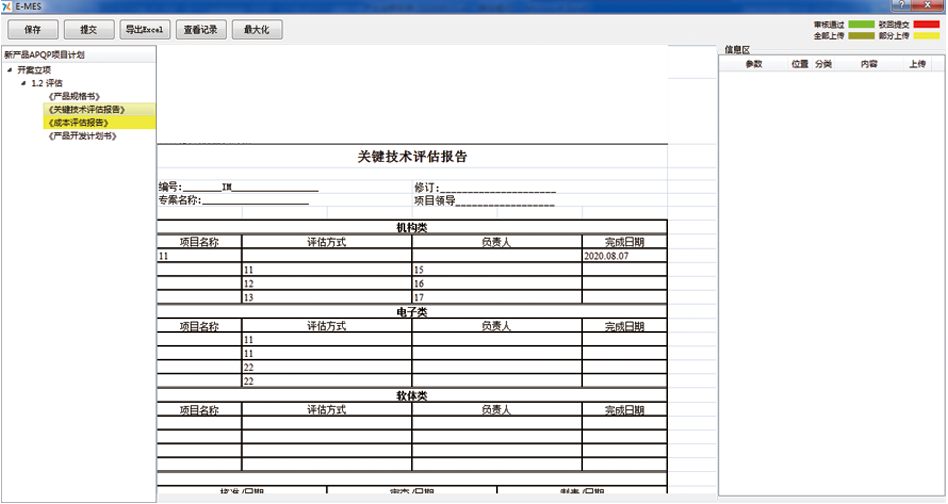This screenshot has height=504, width=948.
Task: Click the yellow 部分上传 color swatch
Action: coord(925,36)
